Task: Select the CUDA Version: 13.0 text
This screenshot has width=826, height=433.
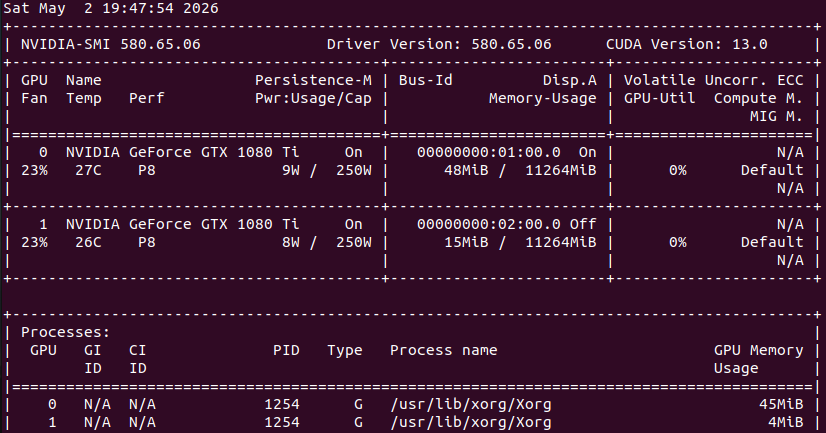Action: point(686,44)
